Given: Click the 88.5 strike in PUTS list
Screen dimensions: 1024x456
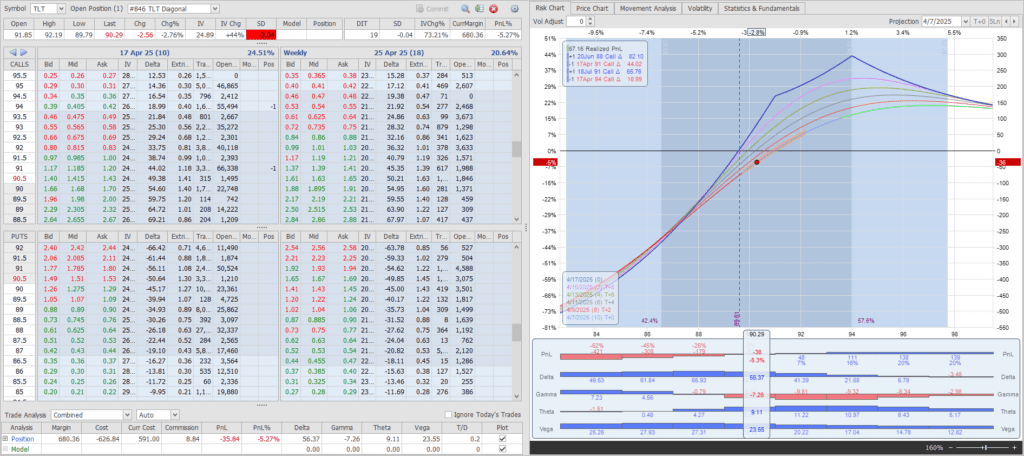Looking at the screenshot, I should [x=19, y=319].
